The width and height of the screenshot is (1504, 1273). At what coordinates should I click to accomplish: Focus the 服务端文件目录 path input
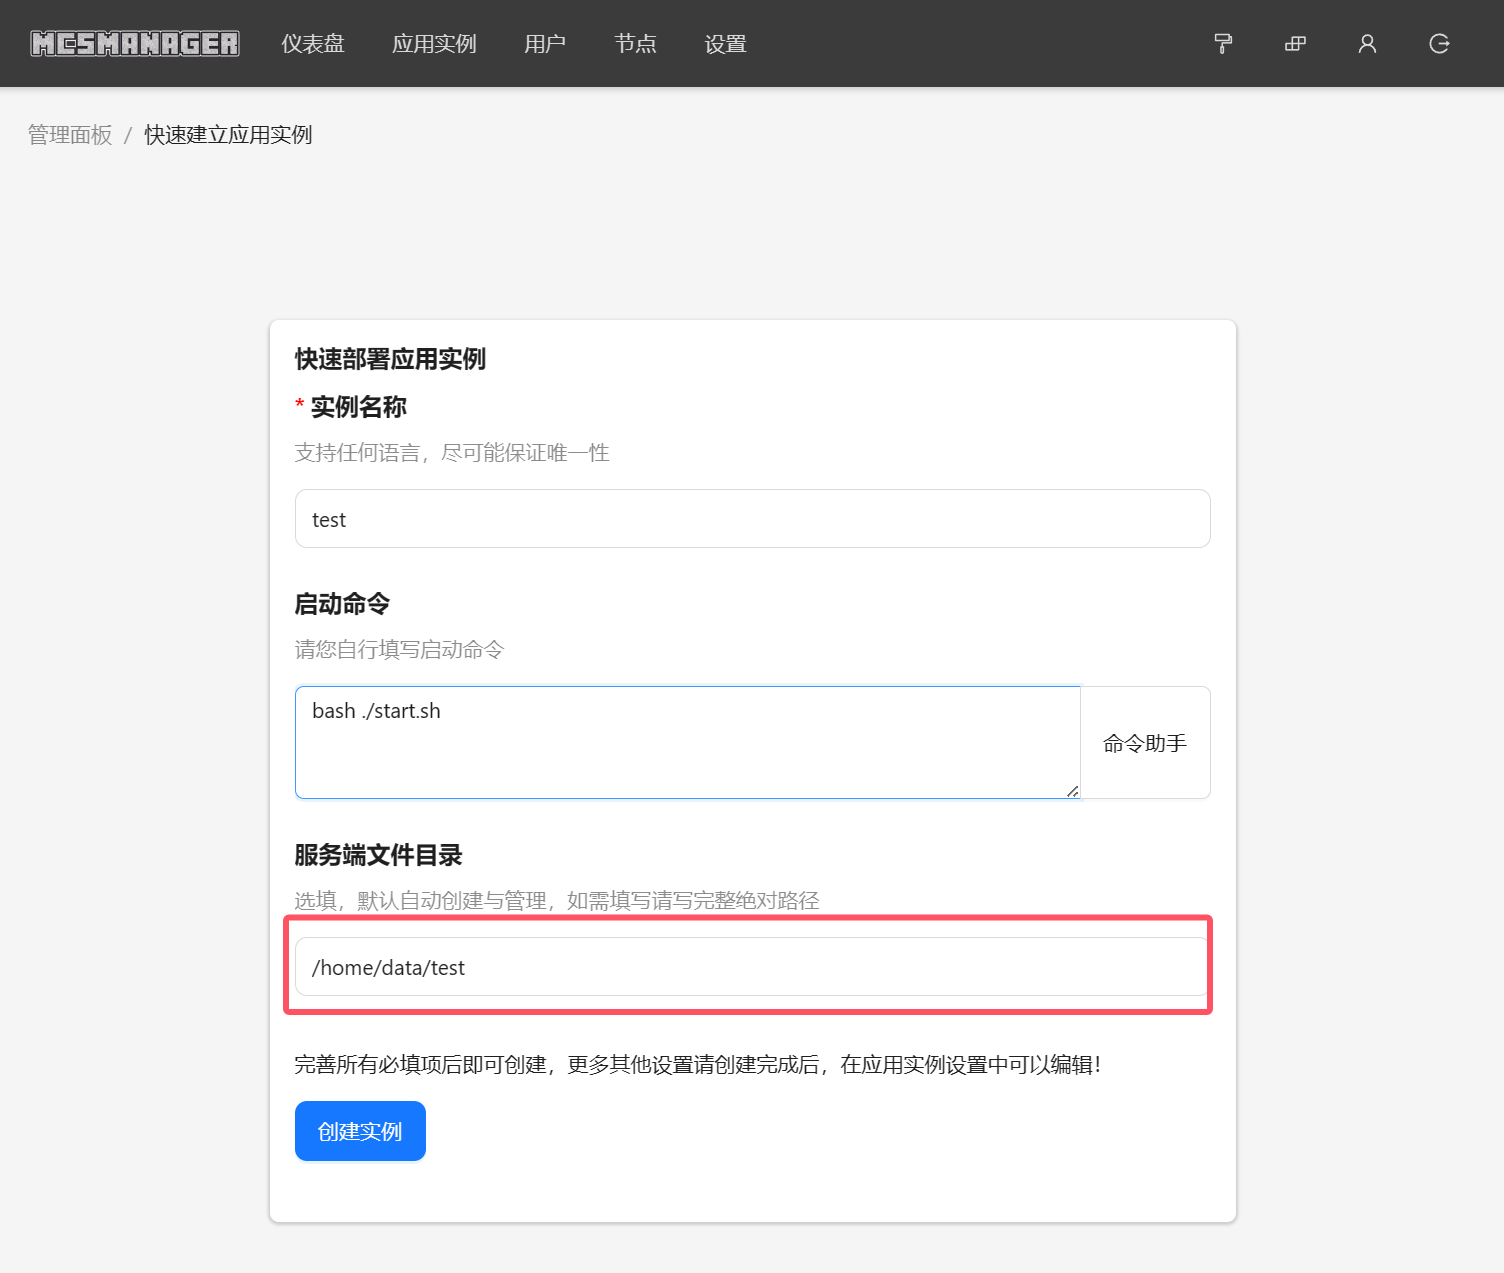click(x=753, y=967)
